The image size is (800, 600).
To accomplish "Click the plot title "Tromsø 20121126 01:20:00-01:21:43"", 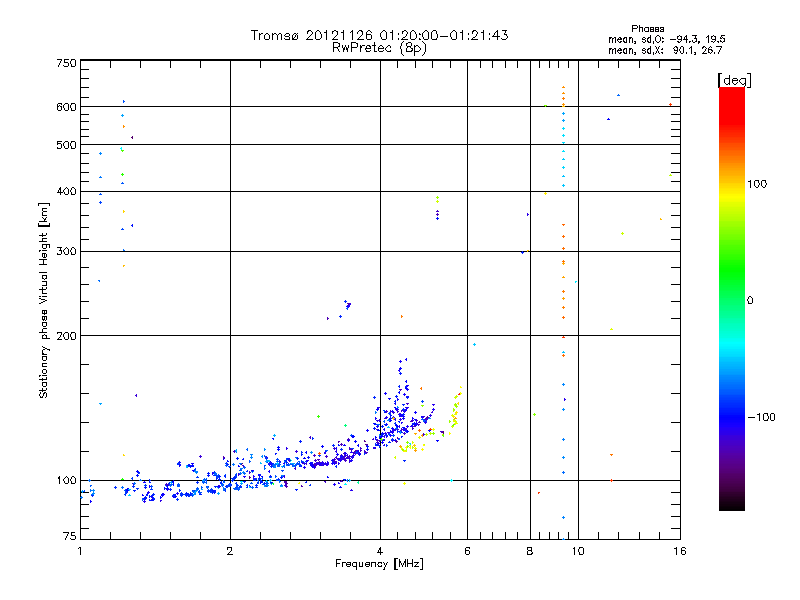I will 379,35.
